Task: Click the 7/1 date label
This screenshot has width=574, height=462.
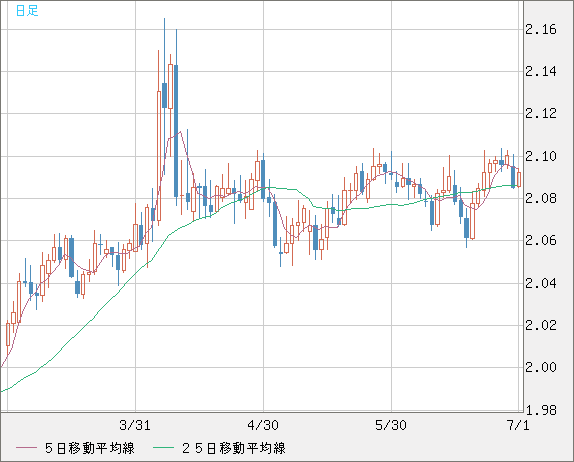Action: click(x=518, y=425)
